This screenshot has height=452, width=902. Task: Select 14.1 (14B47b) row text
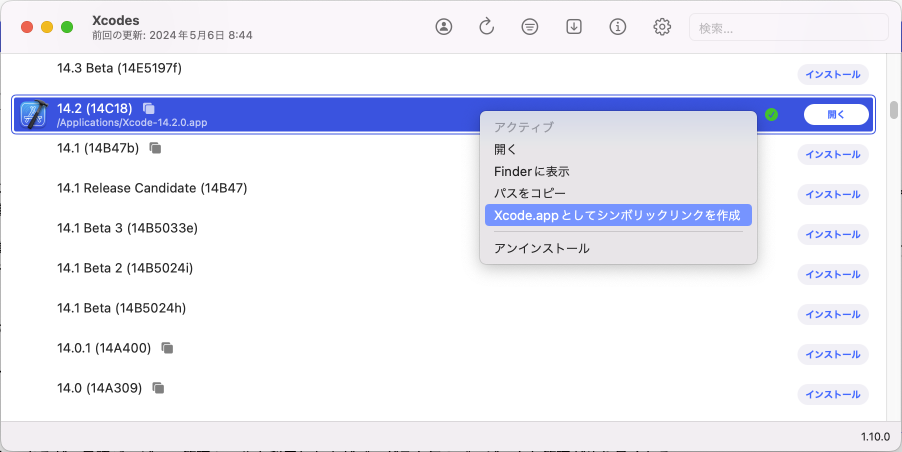98,148
